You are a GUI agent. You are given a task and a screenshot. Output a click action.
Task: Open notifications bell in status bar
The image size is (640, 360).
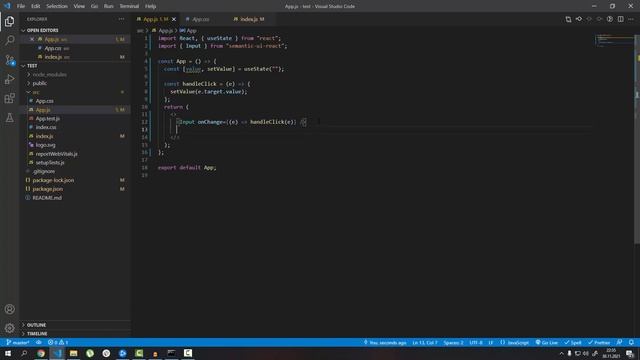pos(631,342)
